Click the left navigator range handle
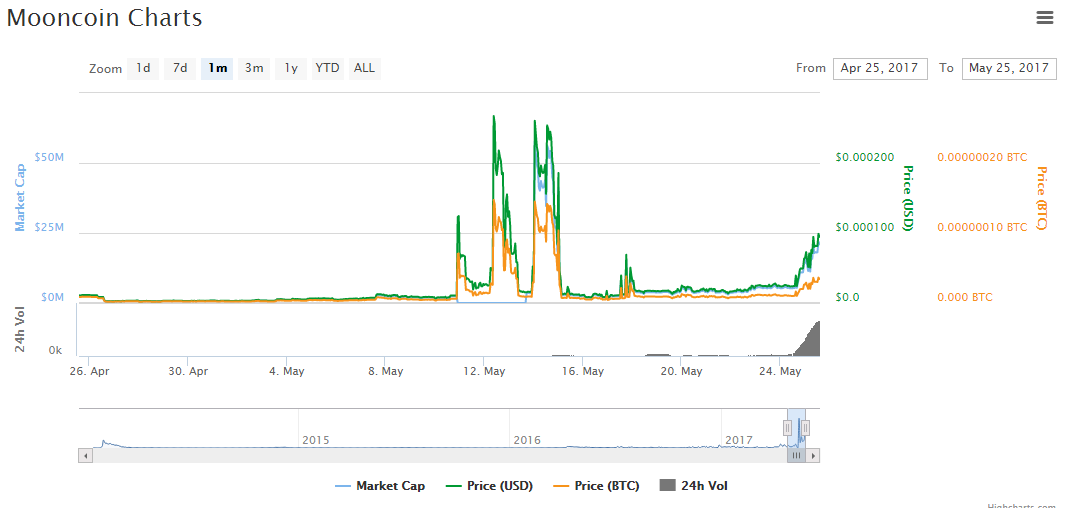This screenshot has height=508, width=1066. (787, 428)
